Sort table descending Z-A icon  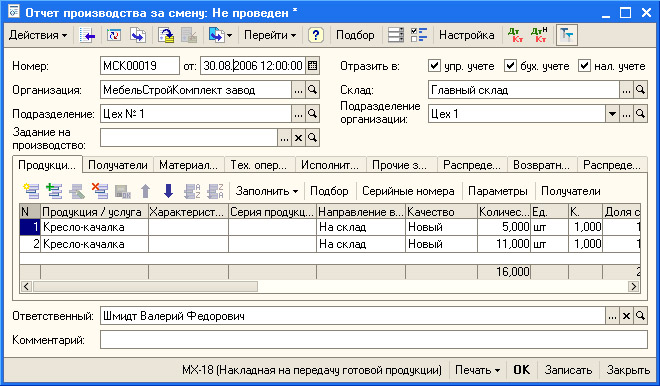pos(215,191)
